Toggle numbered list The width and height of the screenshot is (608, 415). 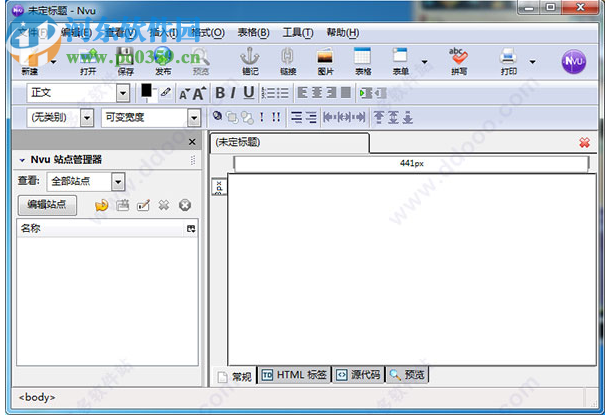(x=268, y=93)
